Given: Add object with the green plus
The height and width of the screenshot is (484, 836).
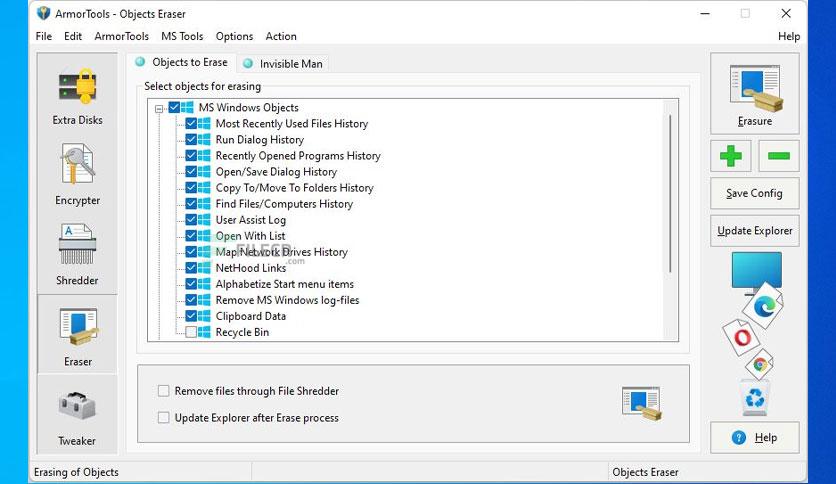Looking at the screenshot, I should [730, 156].
